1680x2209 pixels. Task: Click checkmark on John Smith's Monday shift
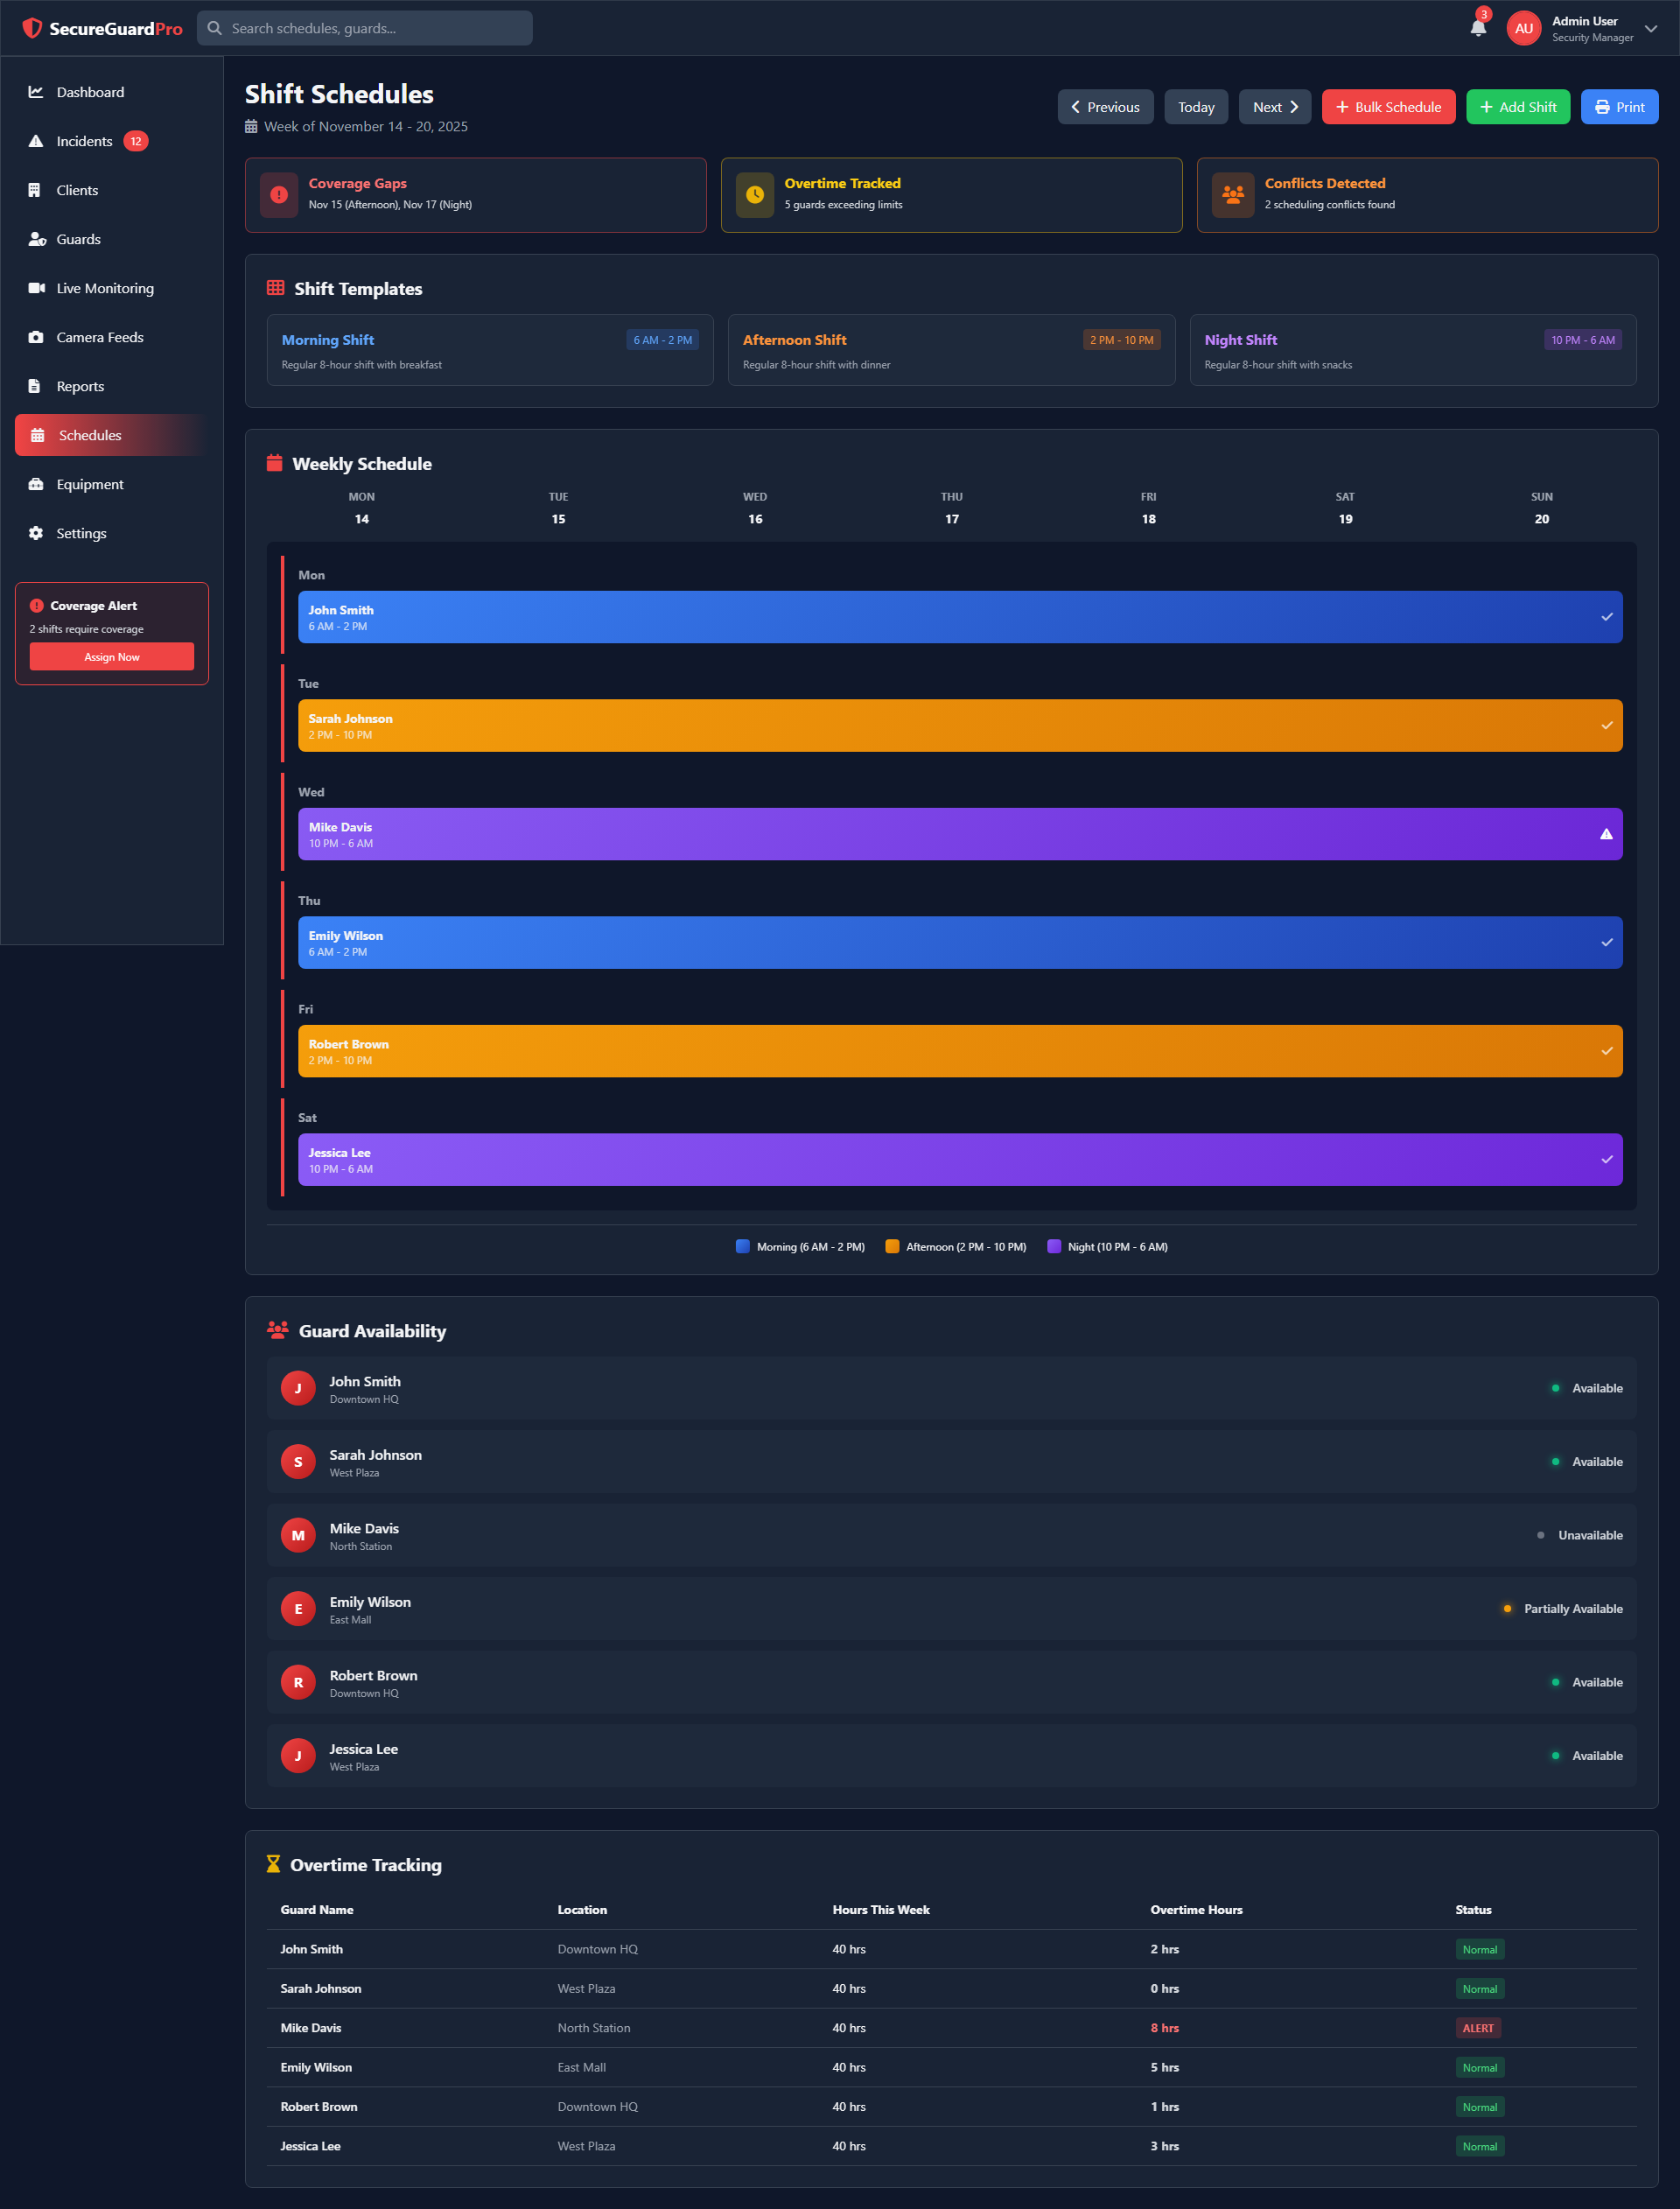pyautogui.click(x=1606, y=617)
